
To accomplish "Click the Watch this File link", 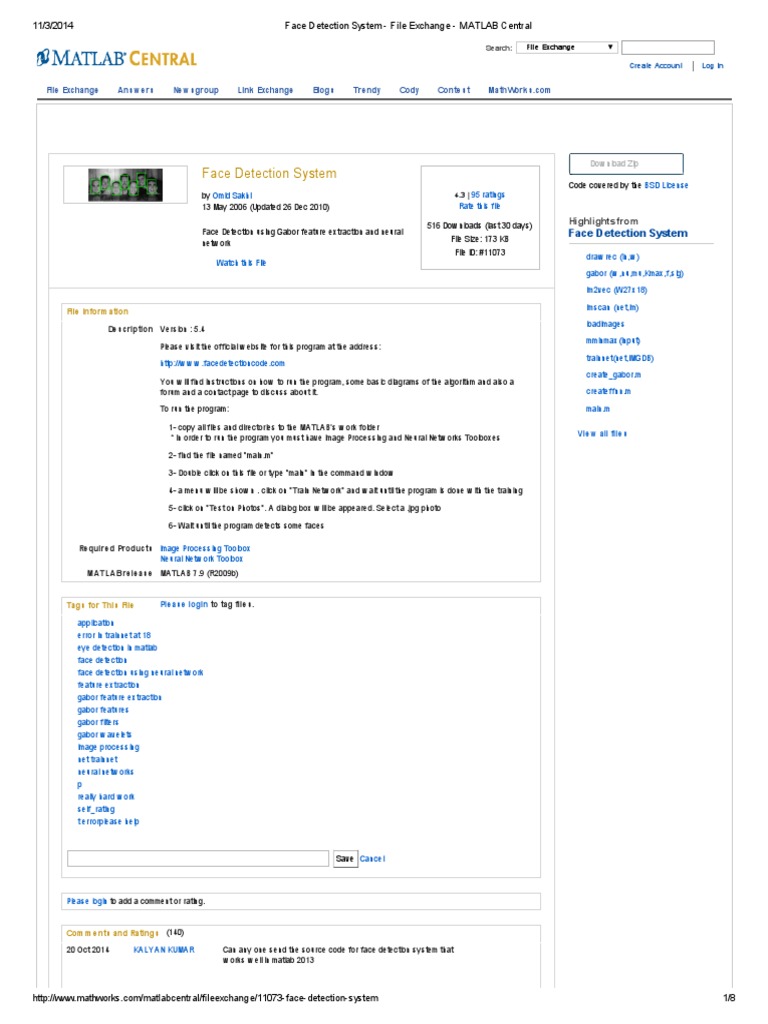I will click(241, 263).
